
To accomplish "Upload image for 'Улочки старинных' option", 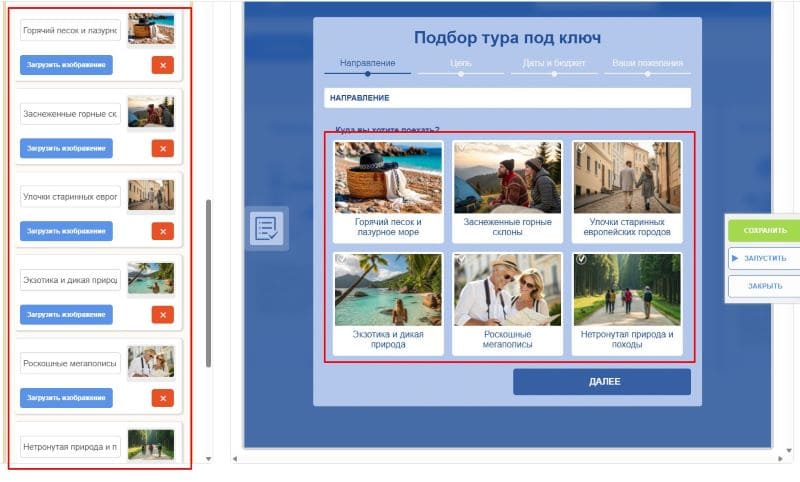I will click(66, 231).
